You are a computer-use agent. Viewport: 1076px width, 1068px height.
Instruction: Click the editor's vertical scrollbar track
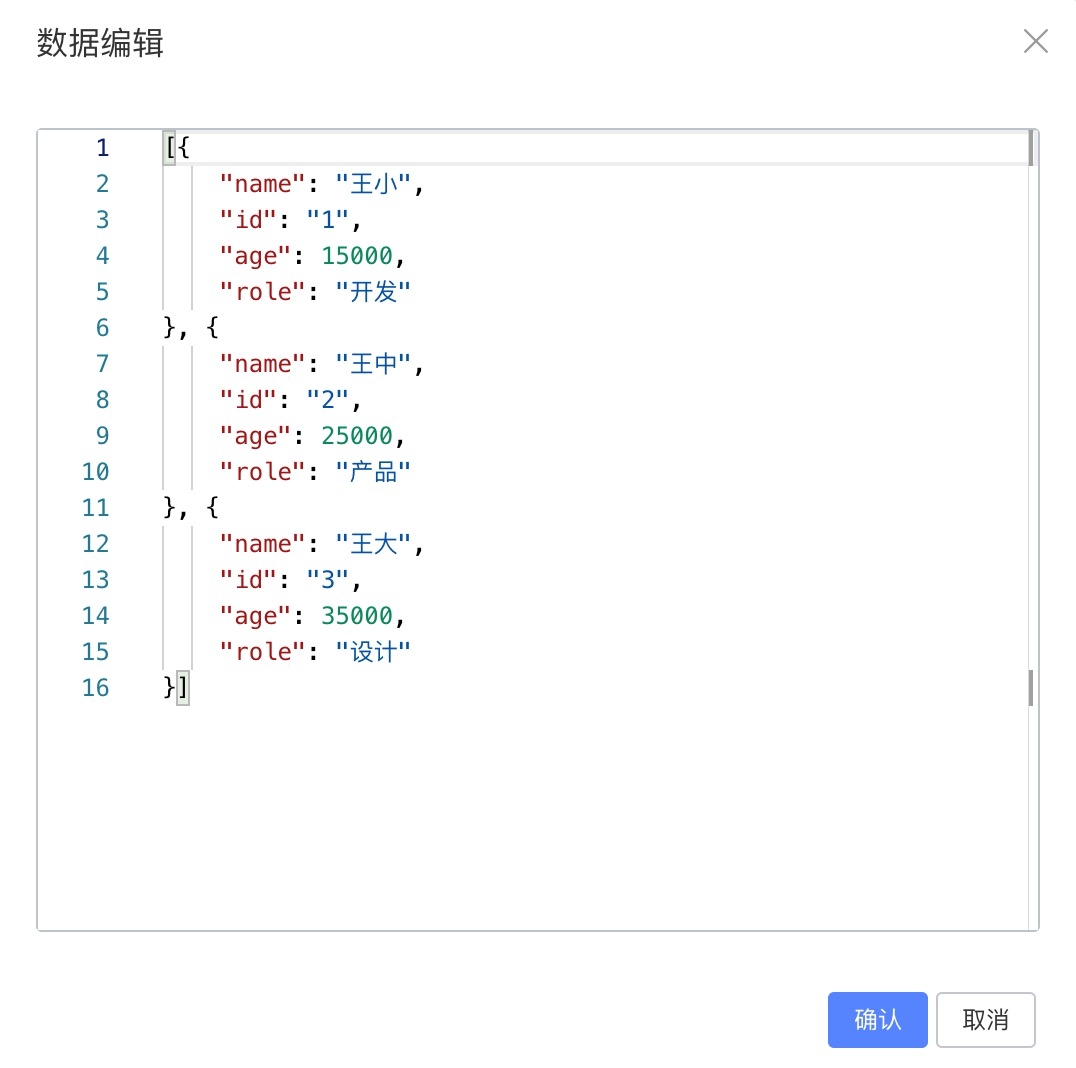coord(1031,800)
